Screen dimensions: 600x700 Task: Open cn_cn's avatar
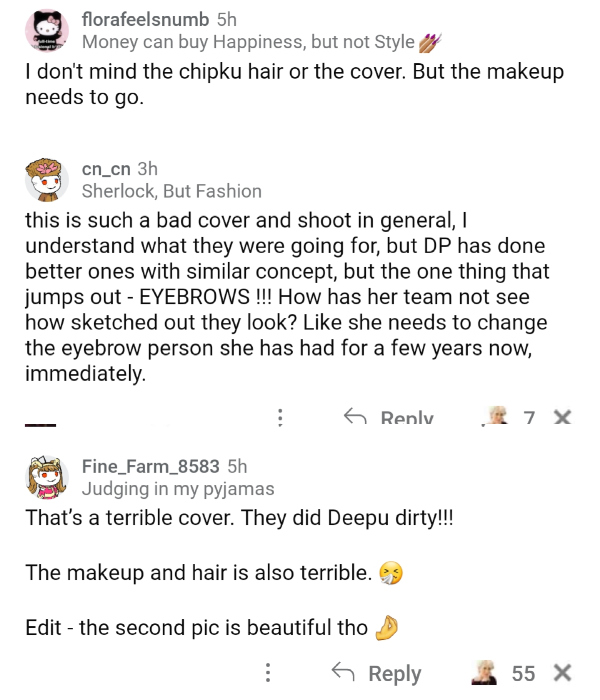click(x=46, y=180)
